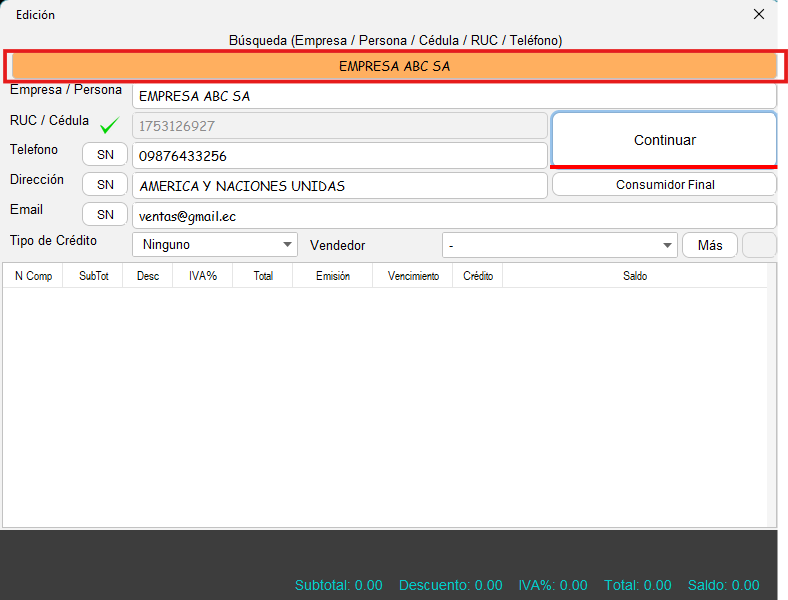
Task: Toggle the SN button beside Telefono
Action: pyautogui.click(x=105, y=155)
